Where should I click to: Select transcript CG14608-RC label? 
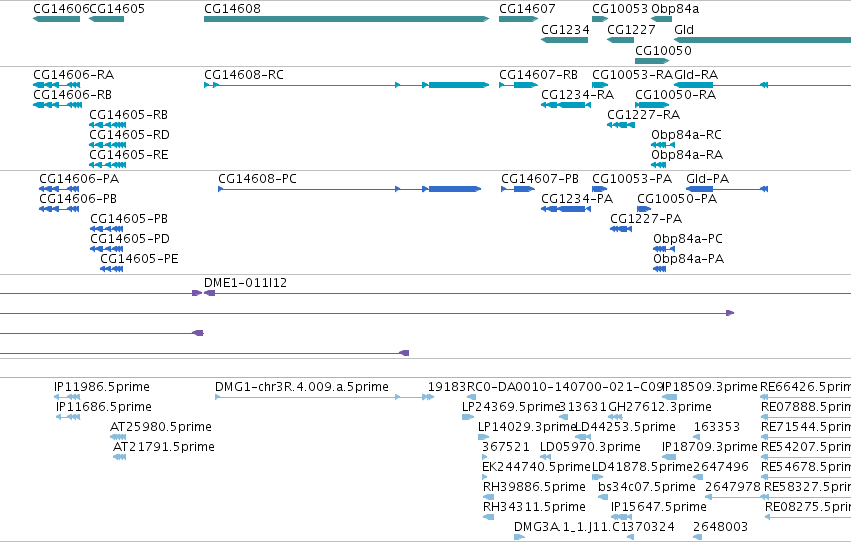[244, 74]
